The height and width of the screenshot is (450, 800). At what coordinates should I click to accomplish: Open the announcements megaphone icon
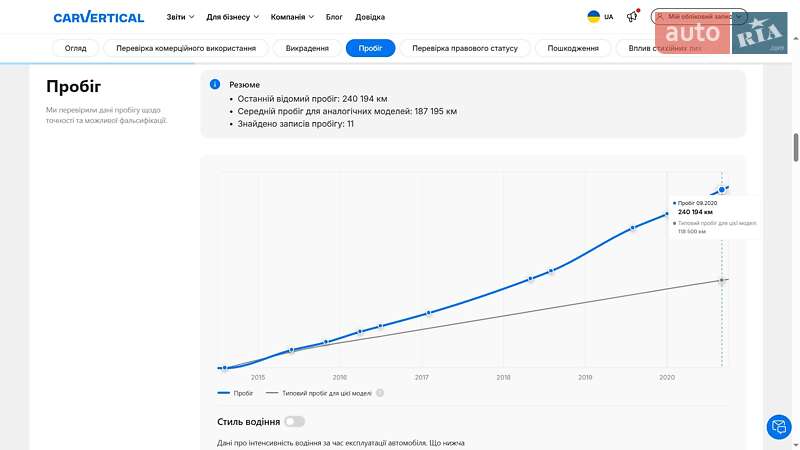[x=632, y=17]
